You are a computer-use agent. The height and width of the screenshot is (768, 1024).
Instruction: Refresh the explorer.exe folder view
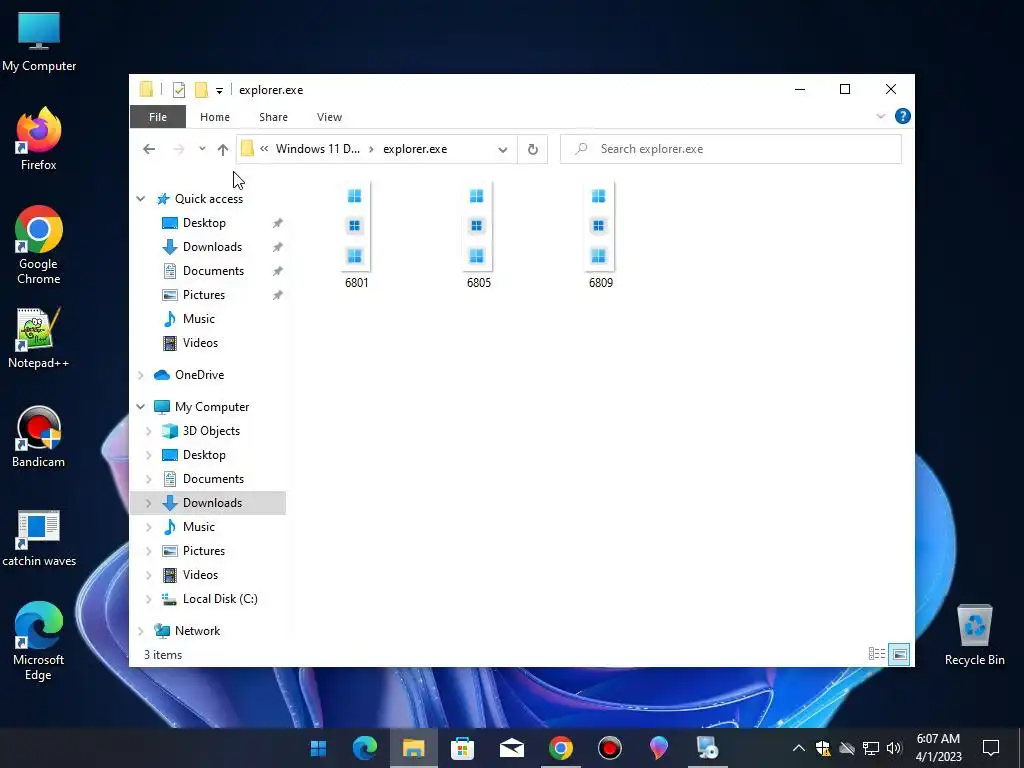pyautogui.click(x=533, y=149)
